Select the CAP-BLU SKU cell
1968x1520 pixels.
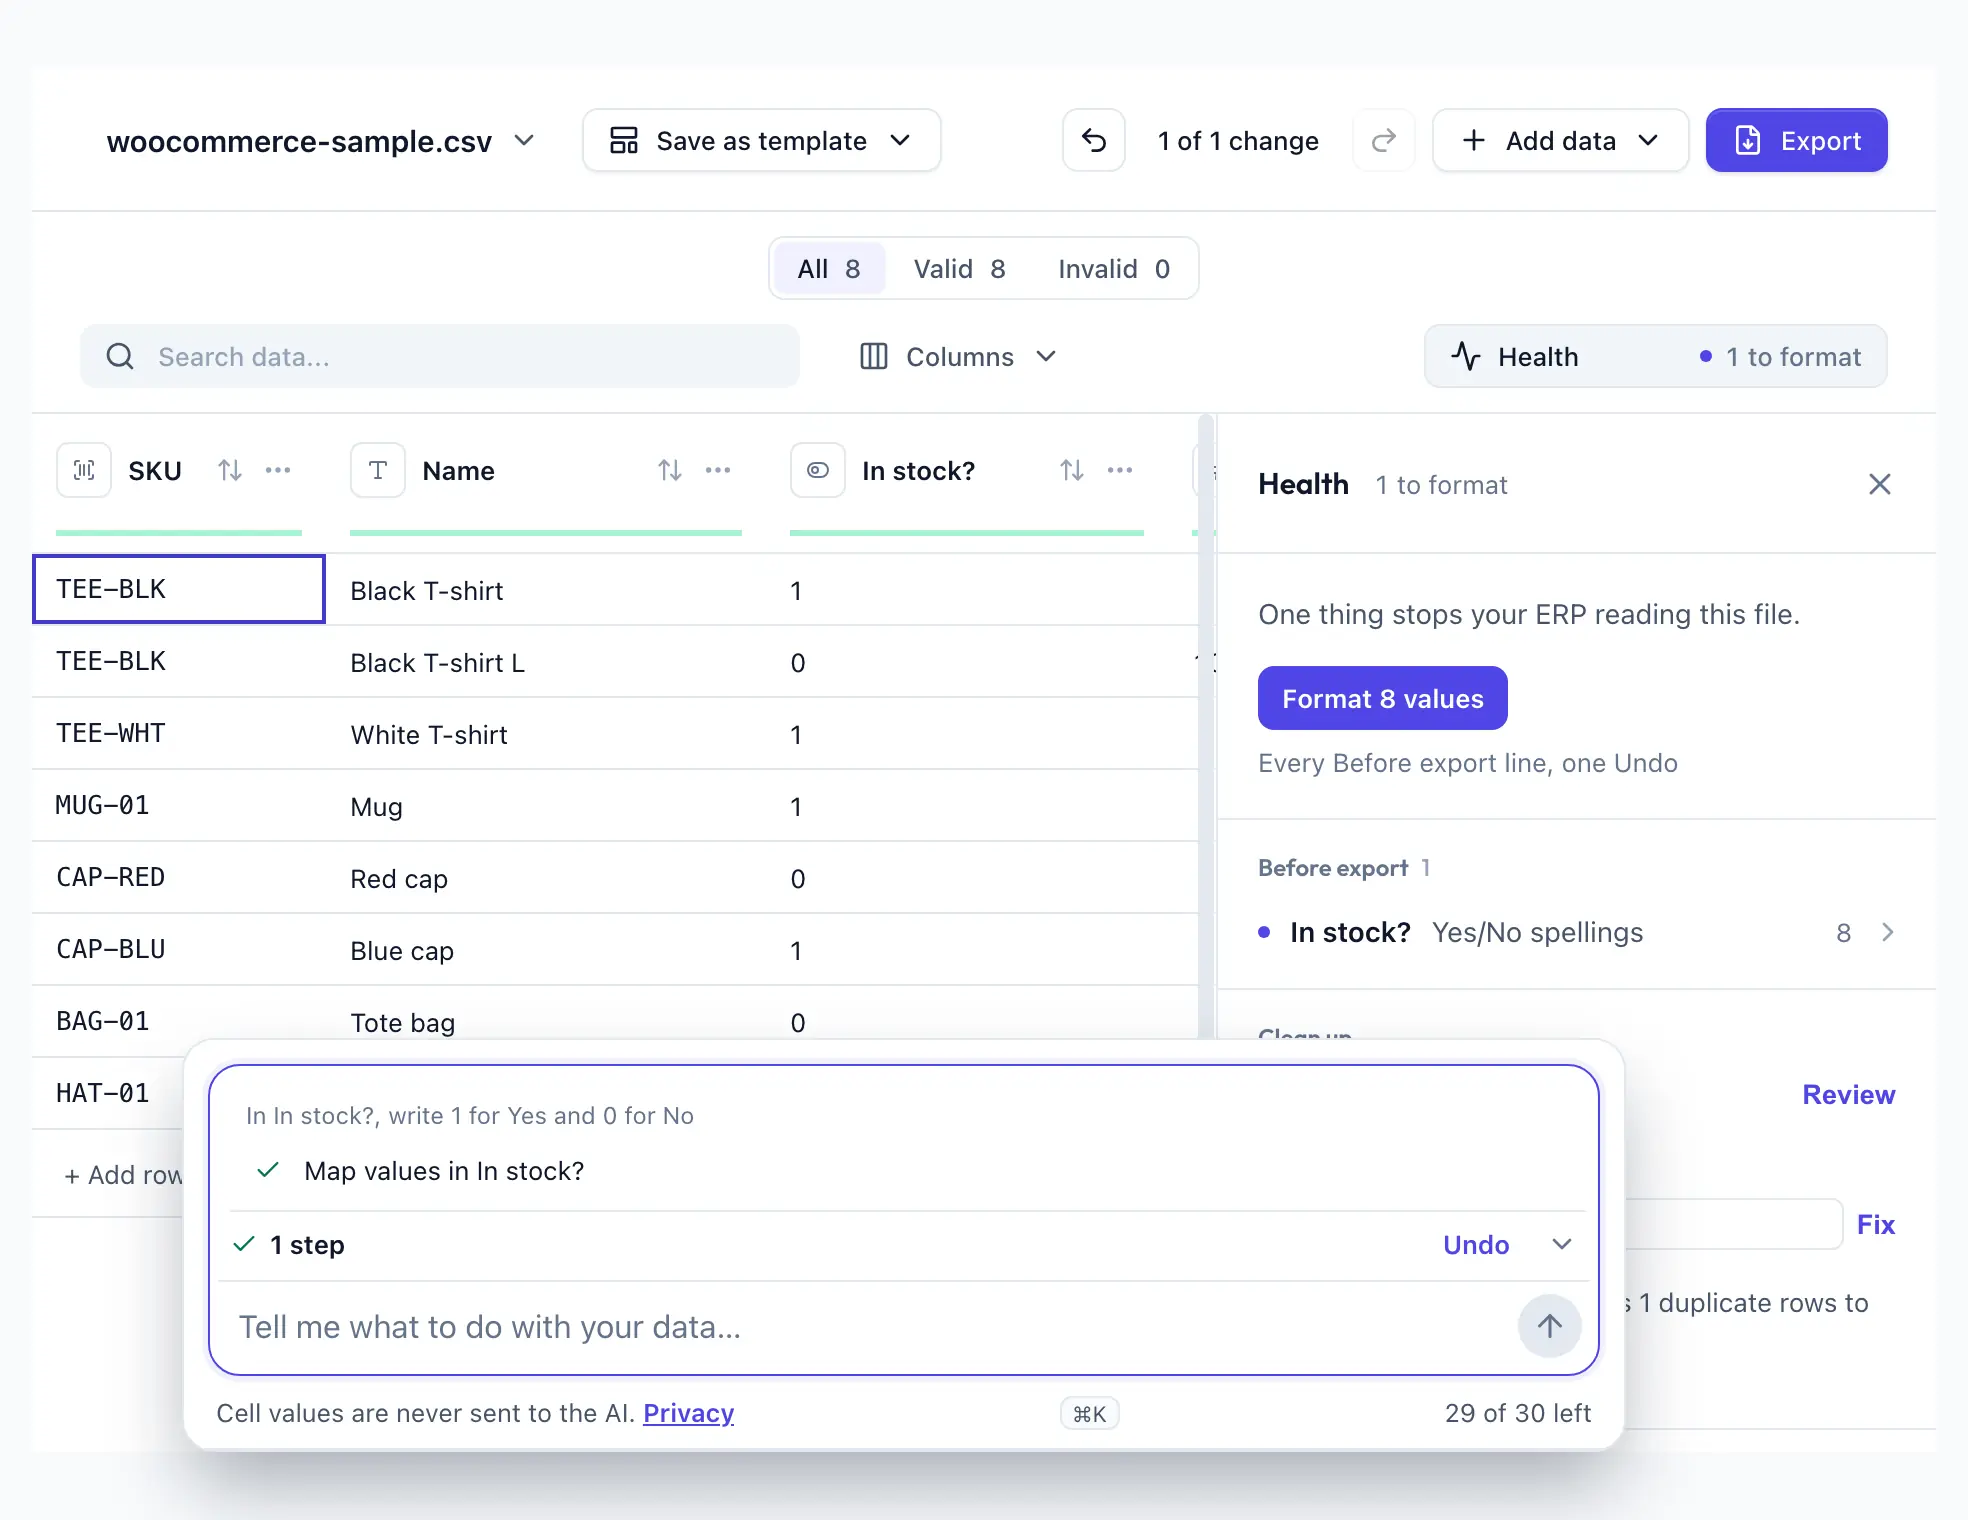(179, 949)
